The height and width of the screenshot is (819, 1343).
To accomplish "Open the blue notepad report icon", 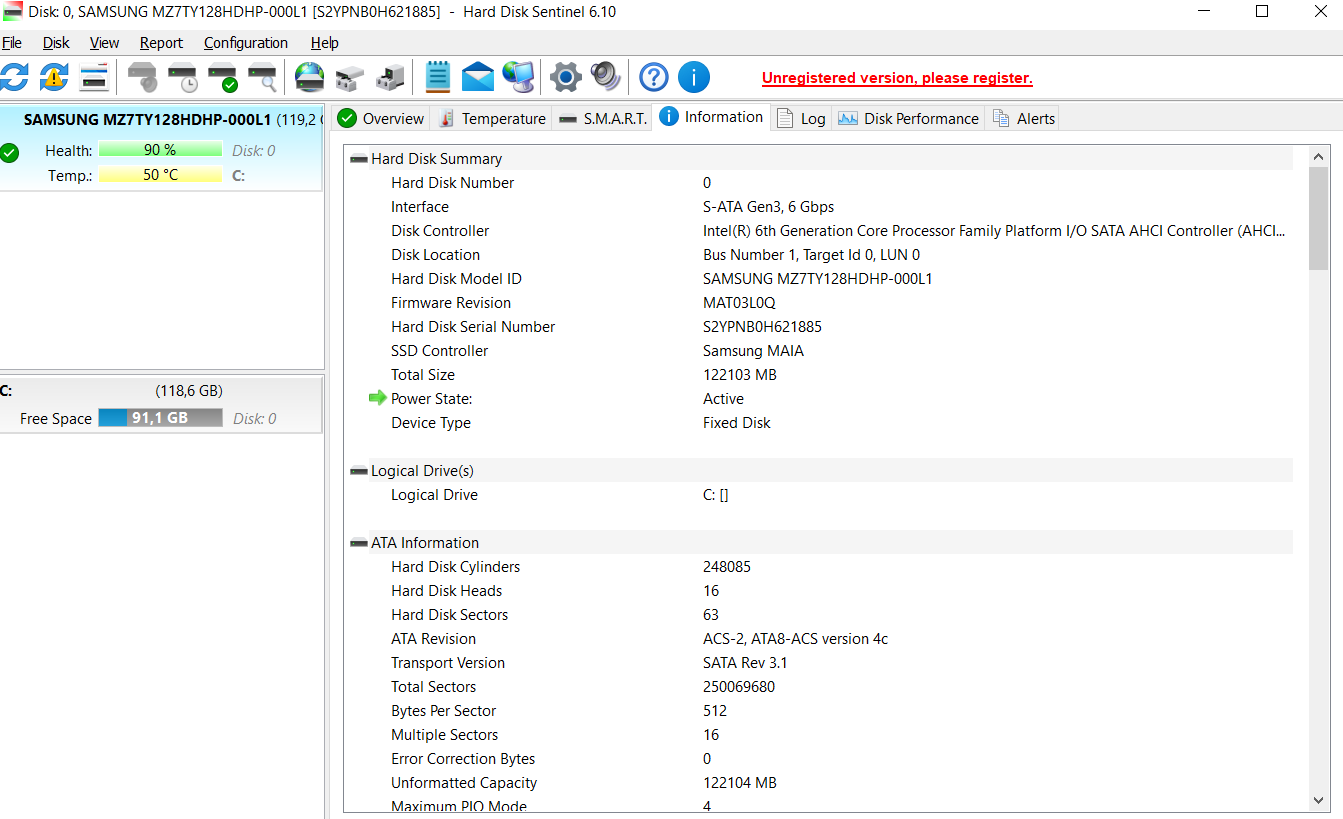I will pos(437,77).
